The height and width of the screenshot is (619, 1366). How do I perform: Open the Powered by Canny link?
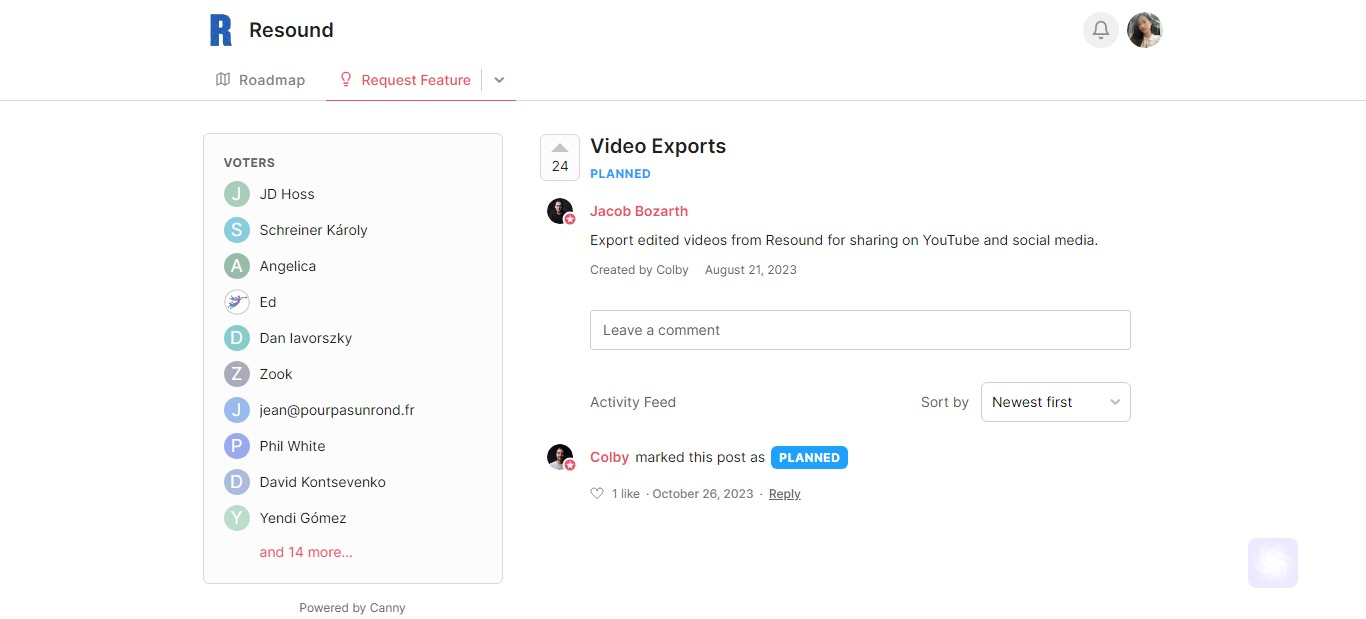(x=352, y=608)
